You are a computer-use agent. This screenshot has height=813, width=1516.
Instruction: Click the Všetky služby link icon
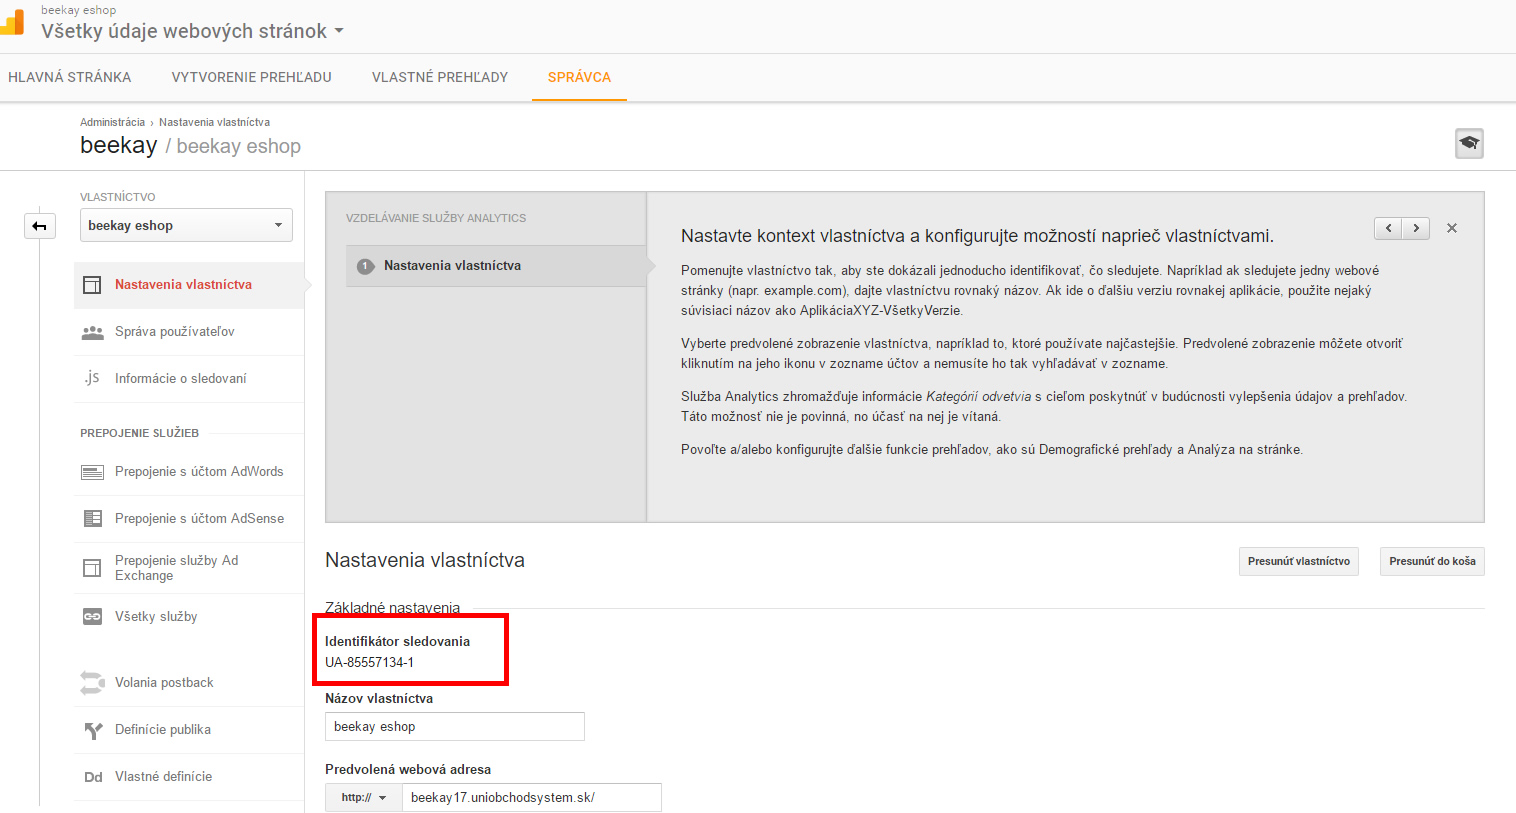click(x=92, y=616)
